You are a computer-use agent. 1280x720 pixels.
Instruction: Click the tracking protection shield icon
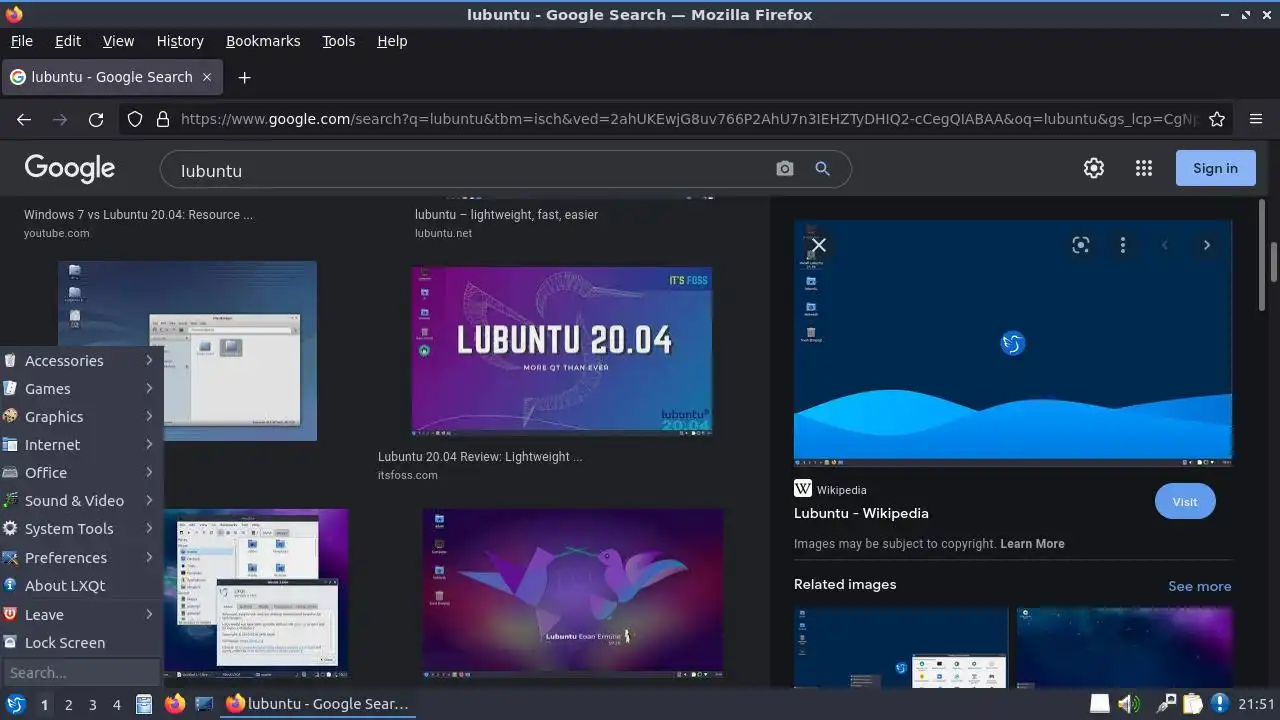[135, 119]
